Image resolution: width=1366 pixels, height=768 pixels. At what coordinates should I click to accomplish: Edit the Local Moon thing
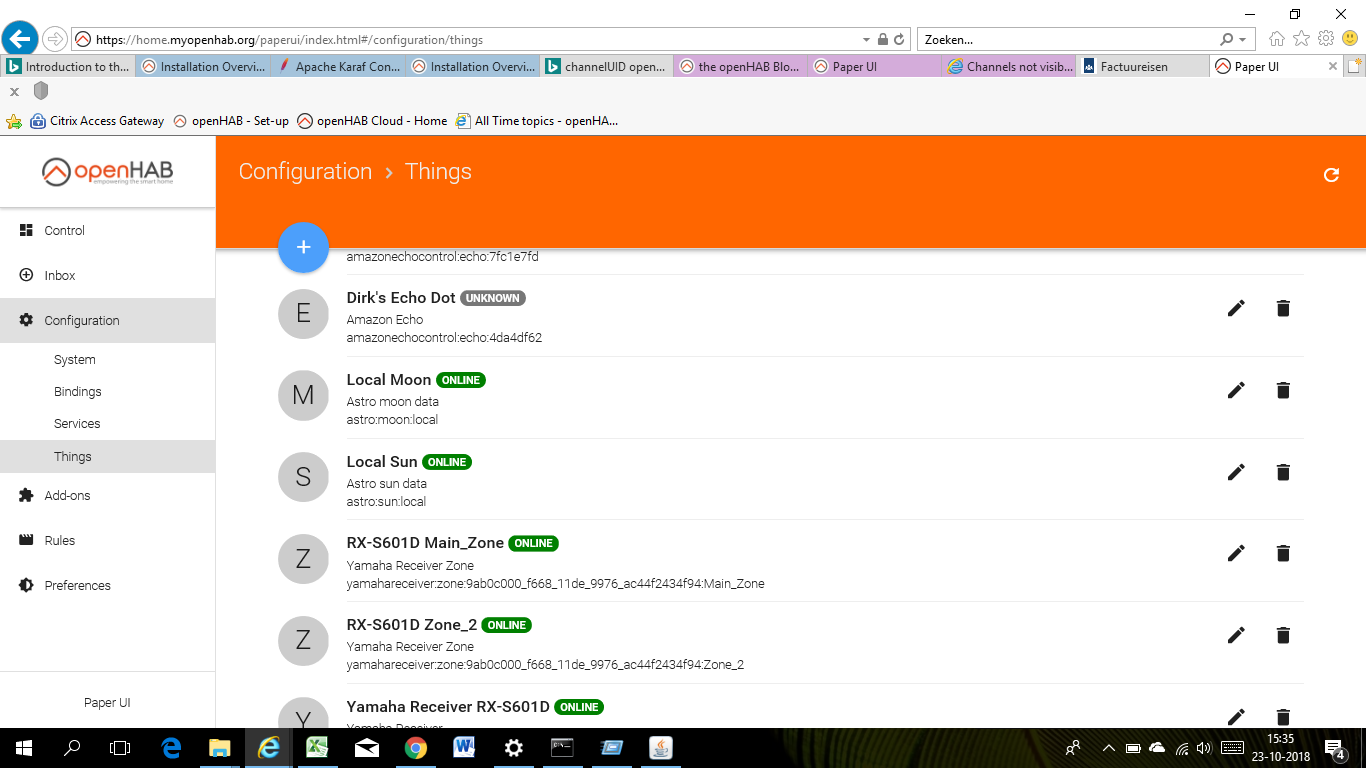tap(1236, 390)
